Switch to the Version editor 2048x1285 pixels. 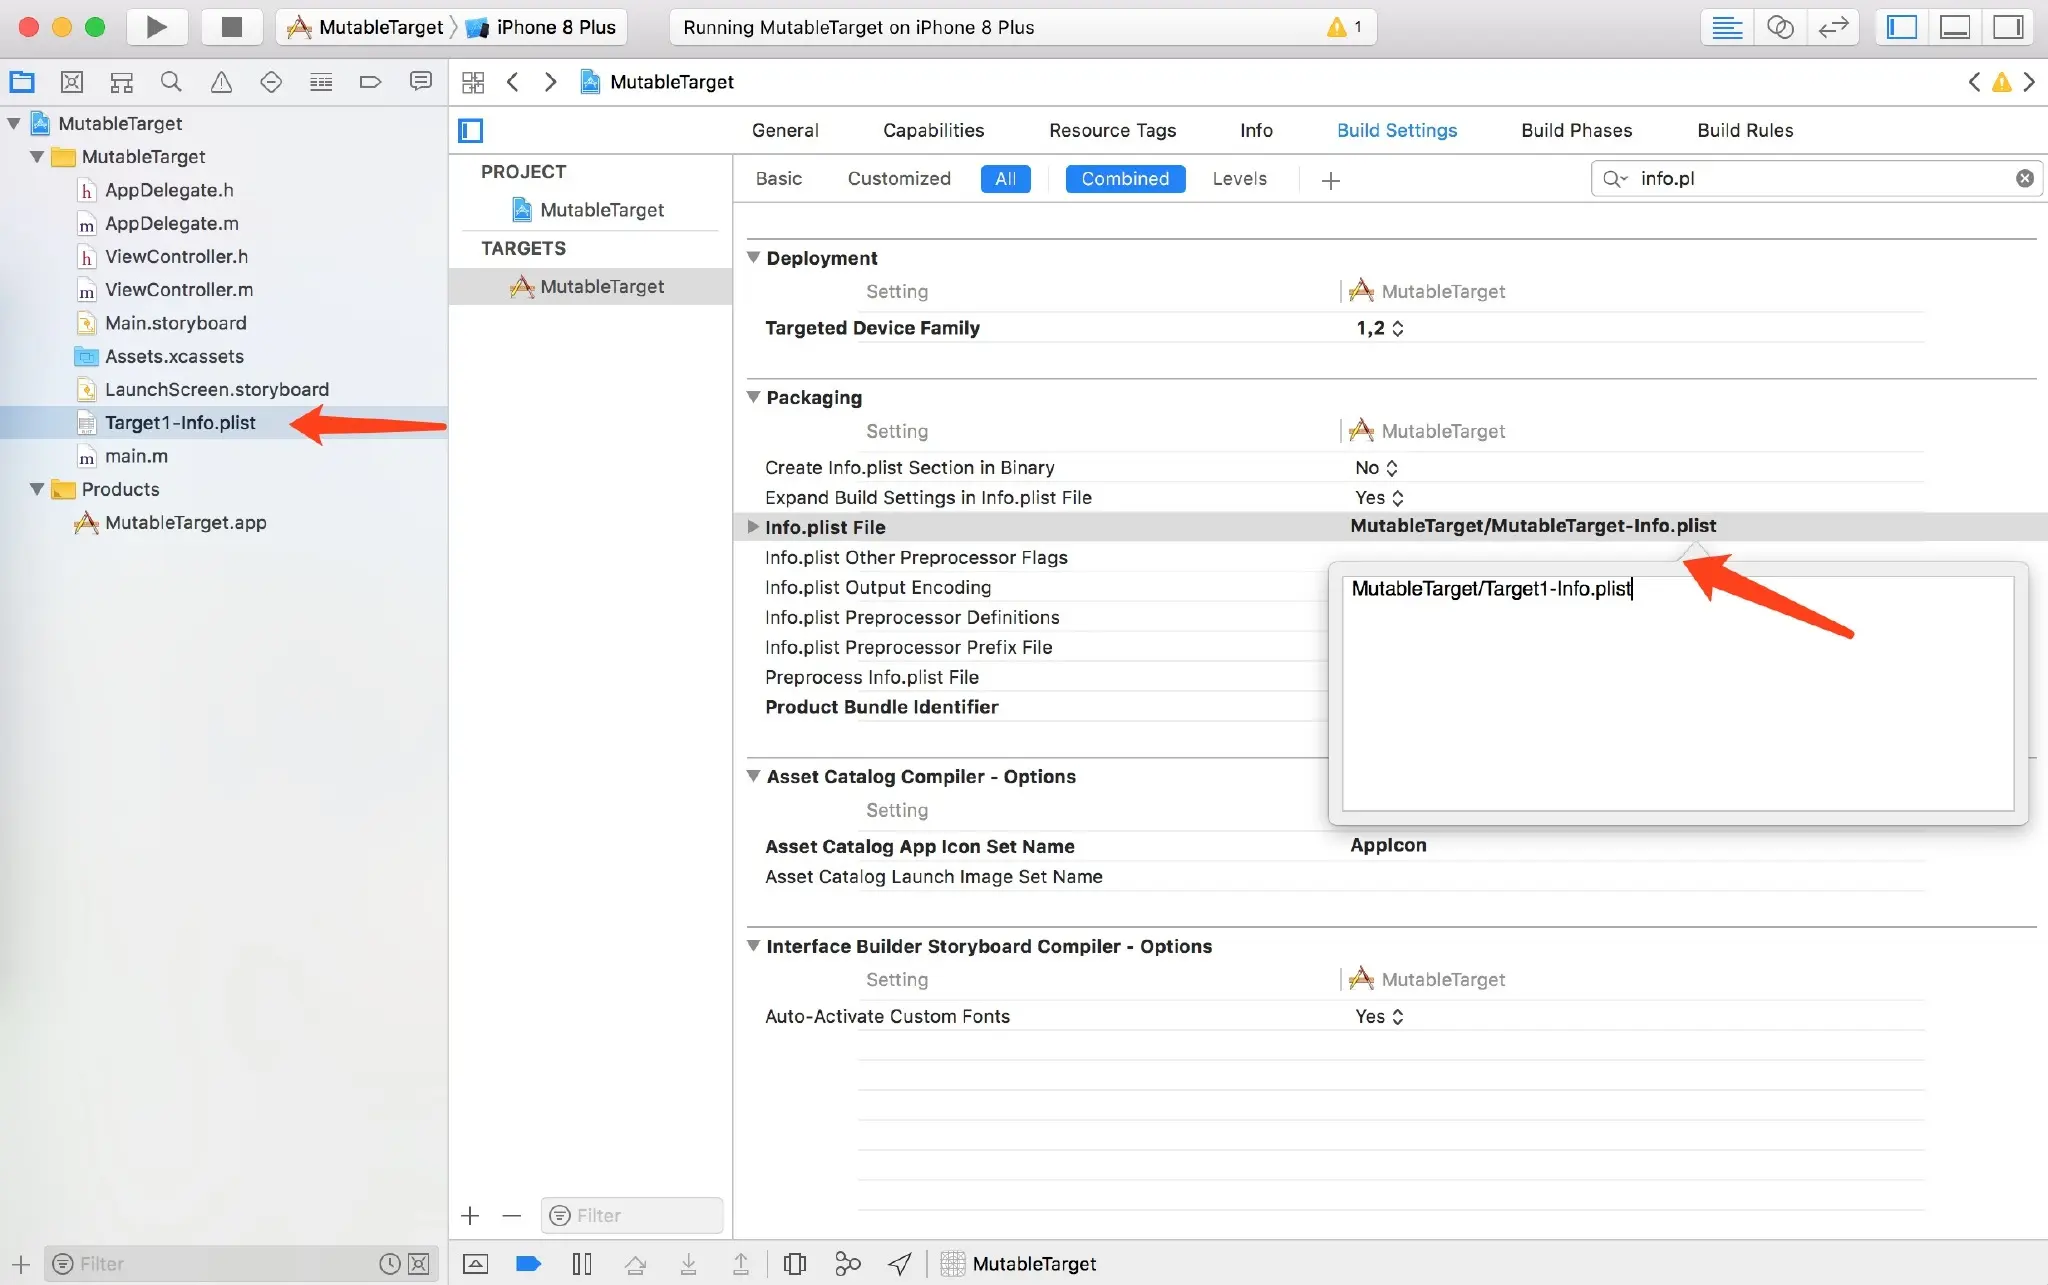[x=1833, y=27]
